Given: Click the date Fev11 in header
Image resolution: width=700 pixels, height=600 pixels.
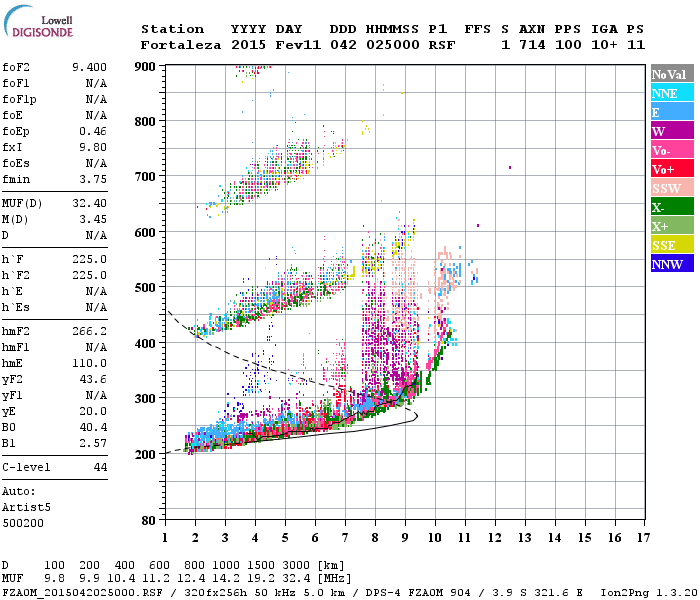Looking at the screenshot, I should pos(298,45).
